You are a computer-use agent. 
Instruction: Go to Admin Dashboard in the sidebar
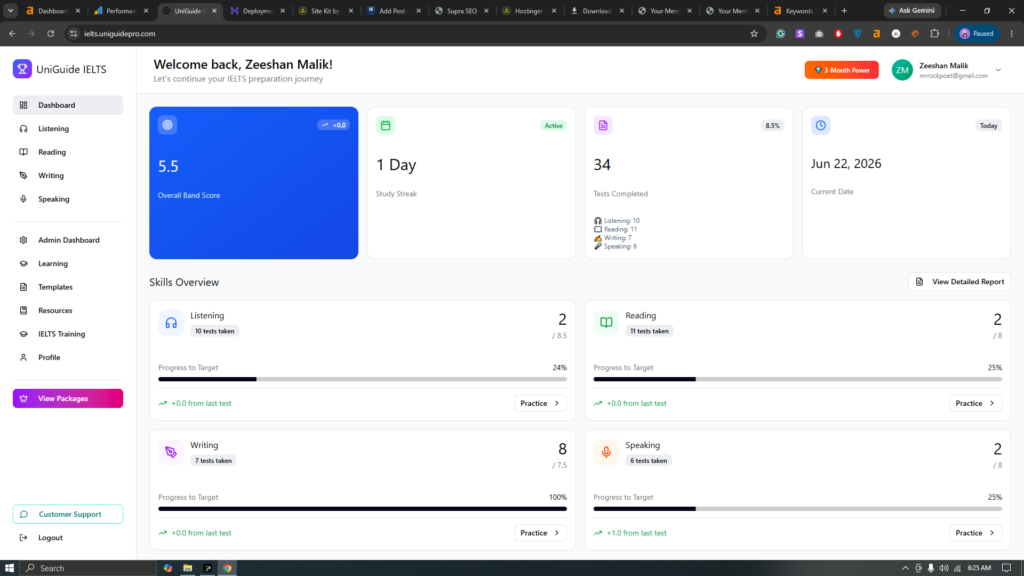point(68,240)
